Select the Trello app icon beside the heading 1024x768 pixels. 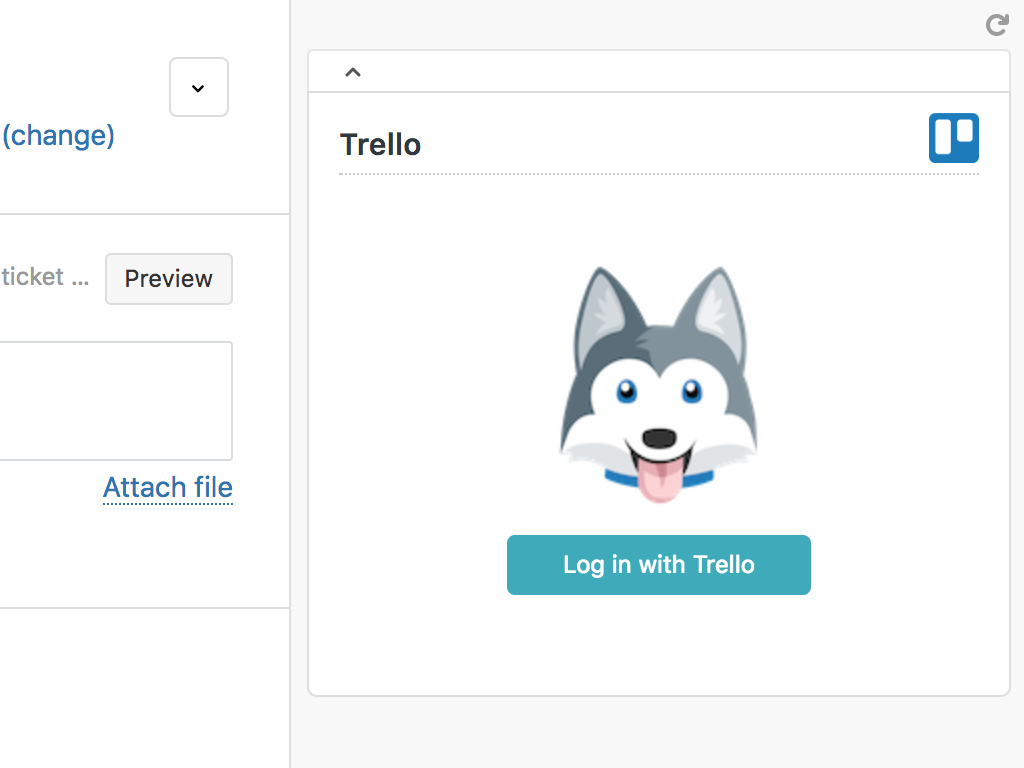954,138
